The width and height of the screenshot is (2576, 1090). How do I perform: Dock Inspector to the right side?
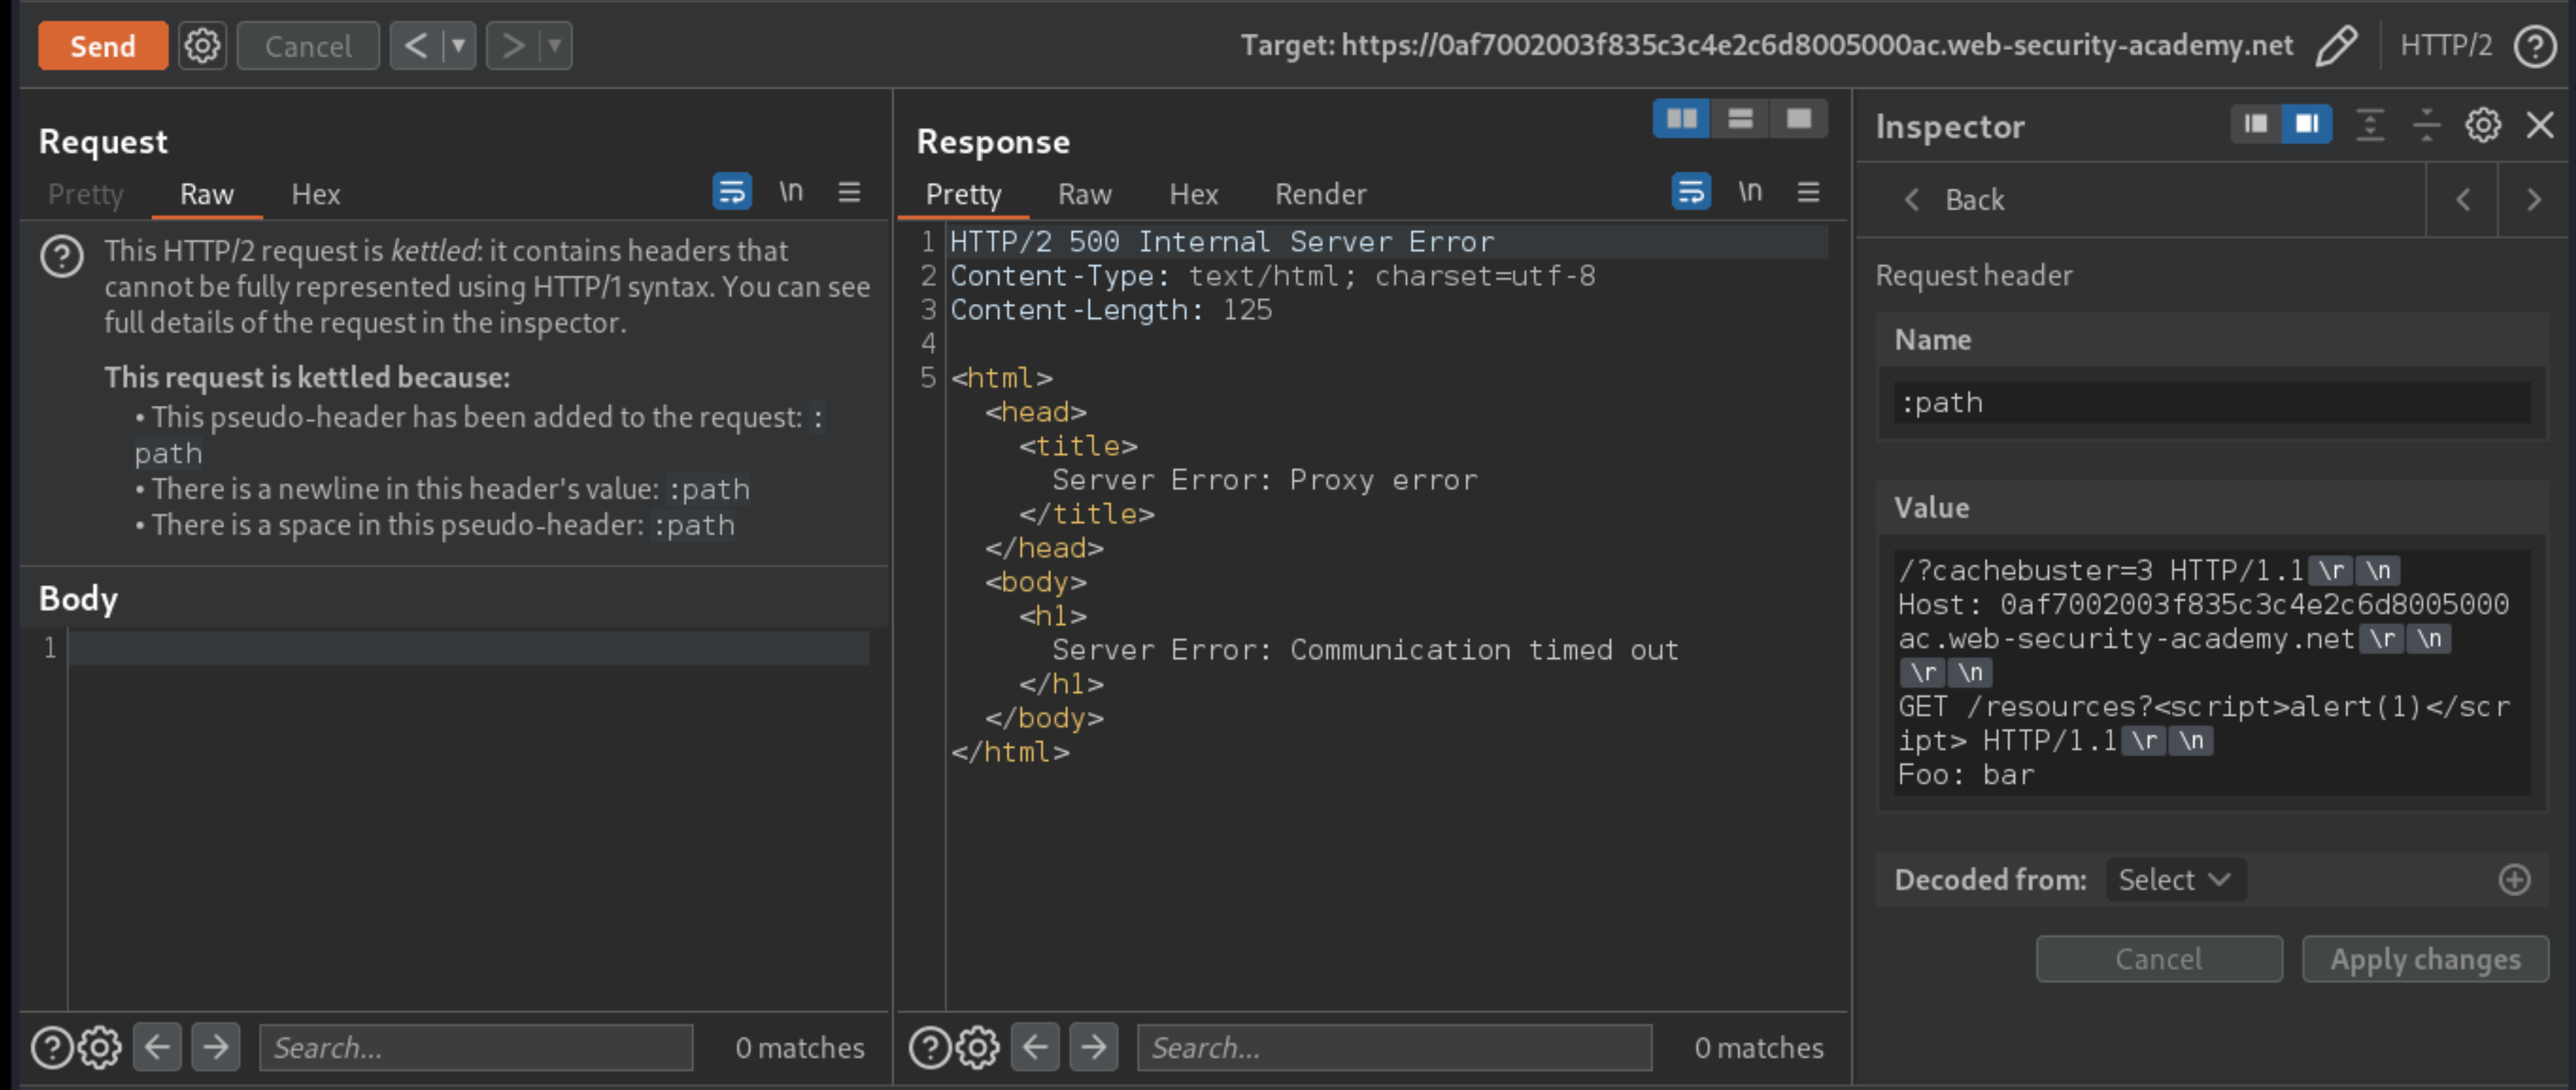pos(2307,124)
